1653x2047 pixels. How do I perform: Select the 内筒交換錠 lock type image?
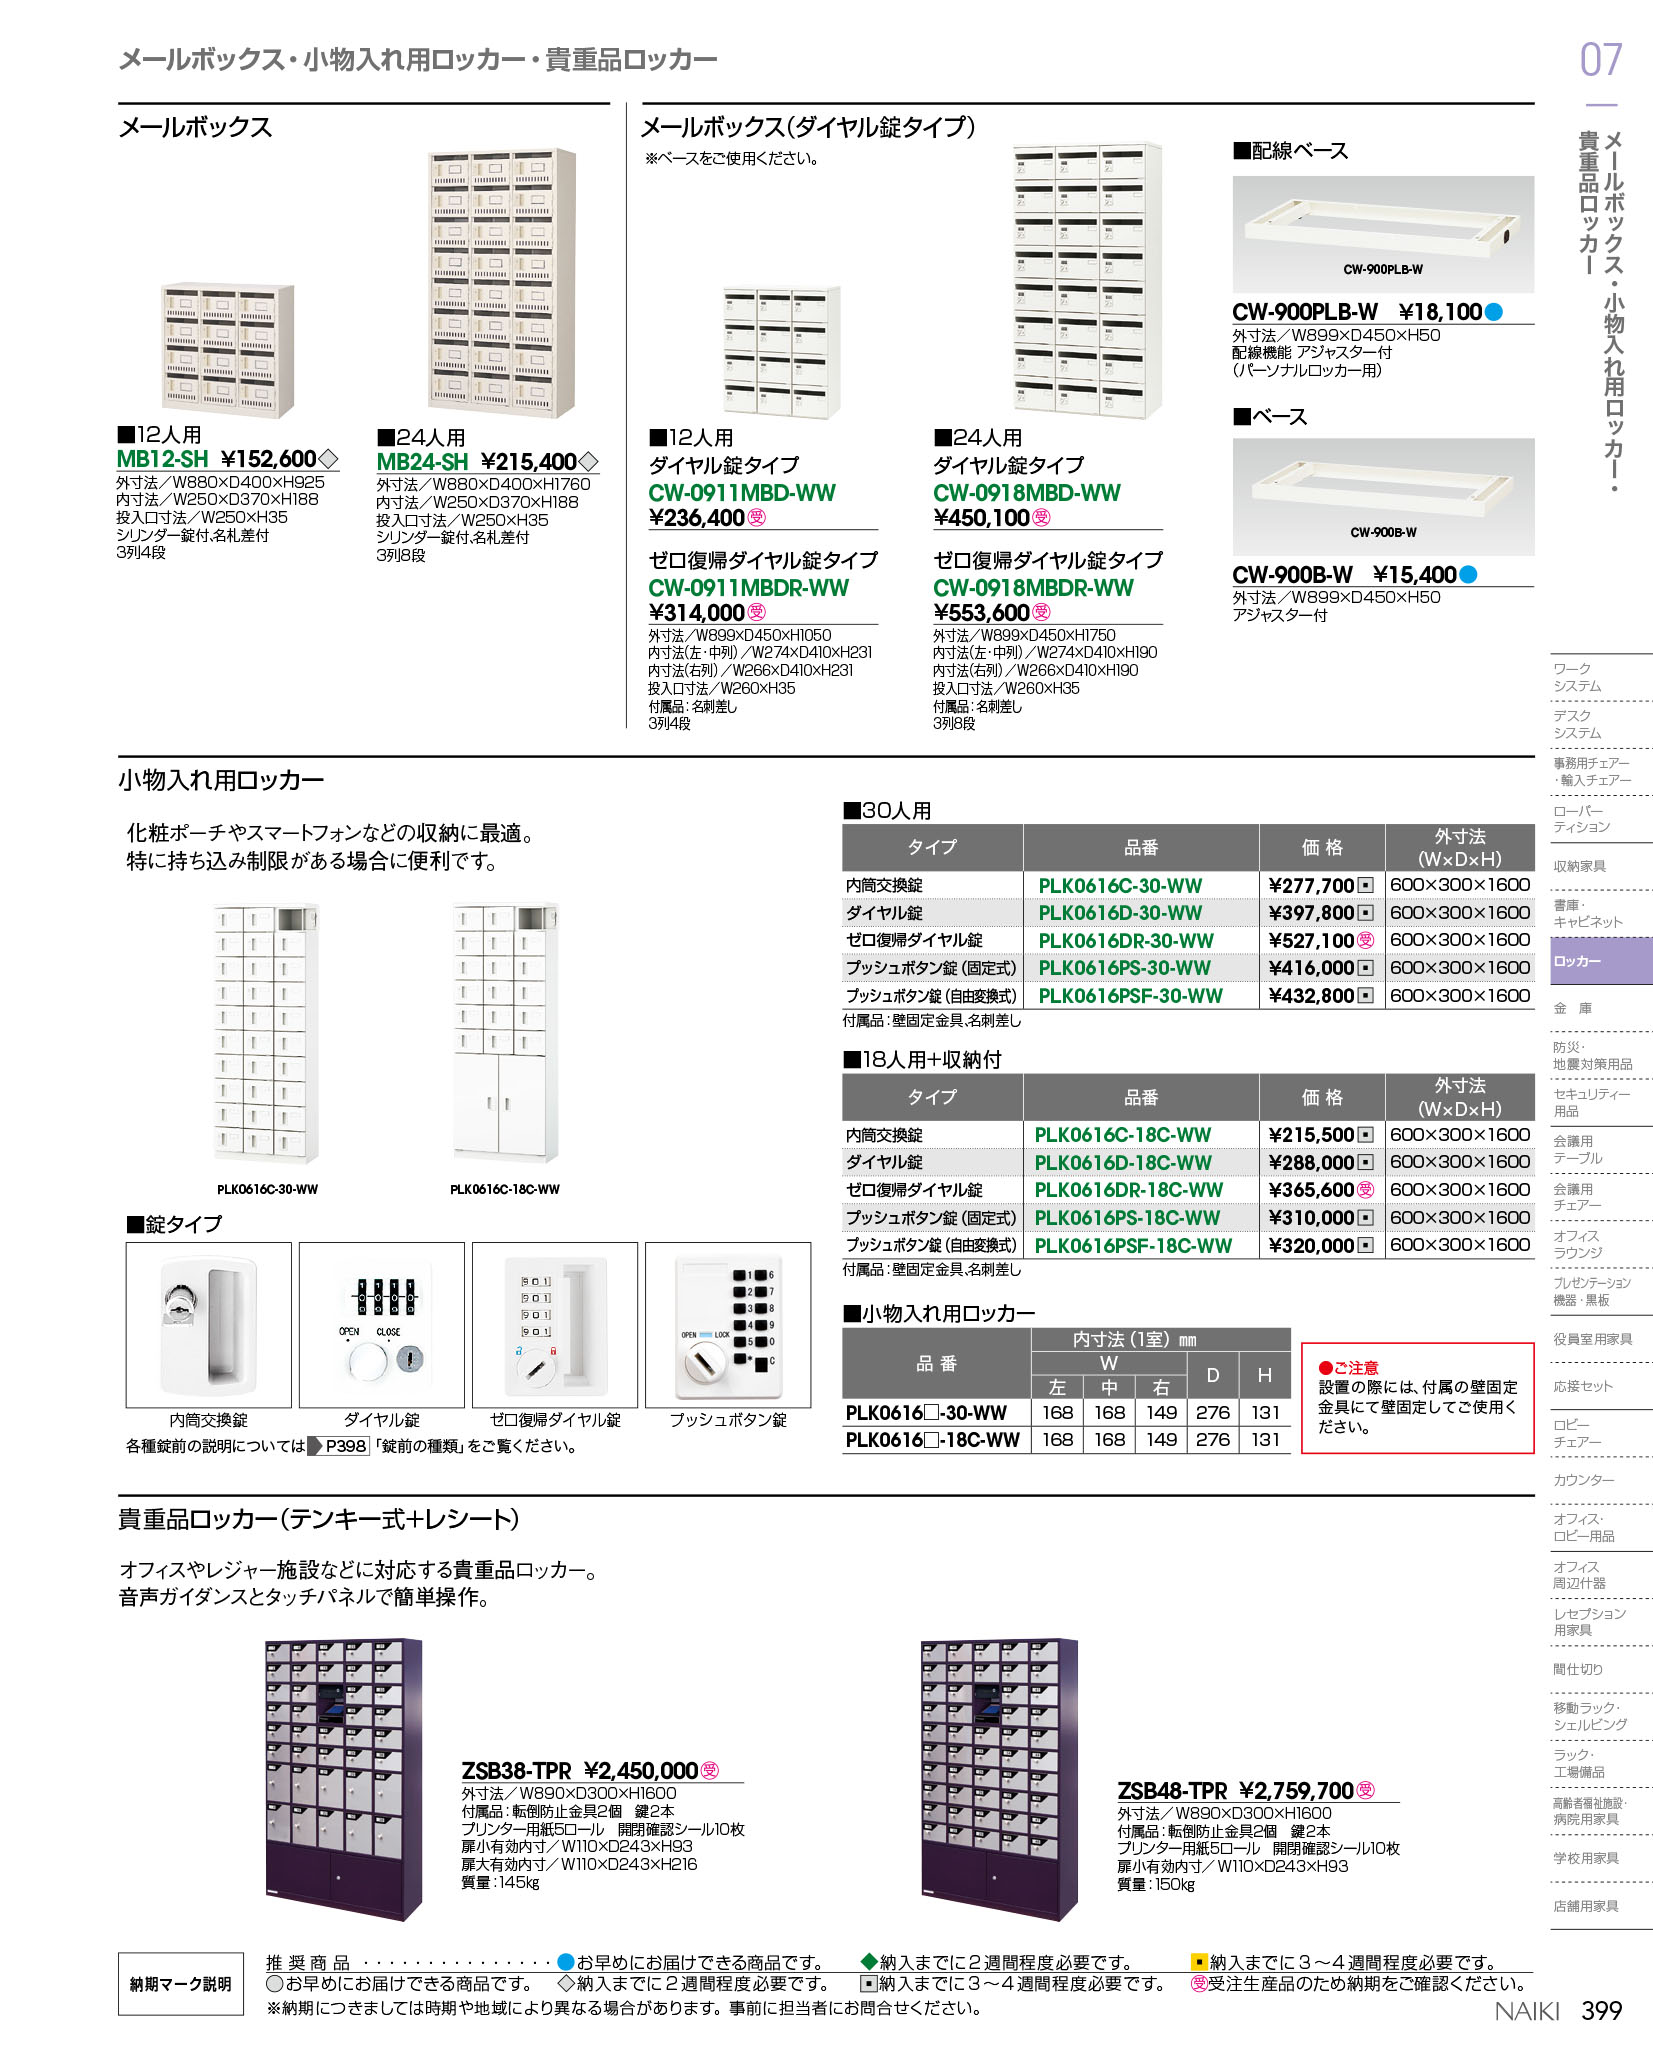[208, 1324]
